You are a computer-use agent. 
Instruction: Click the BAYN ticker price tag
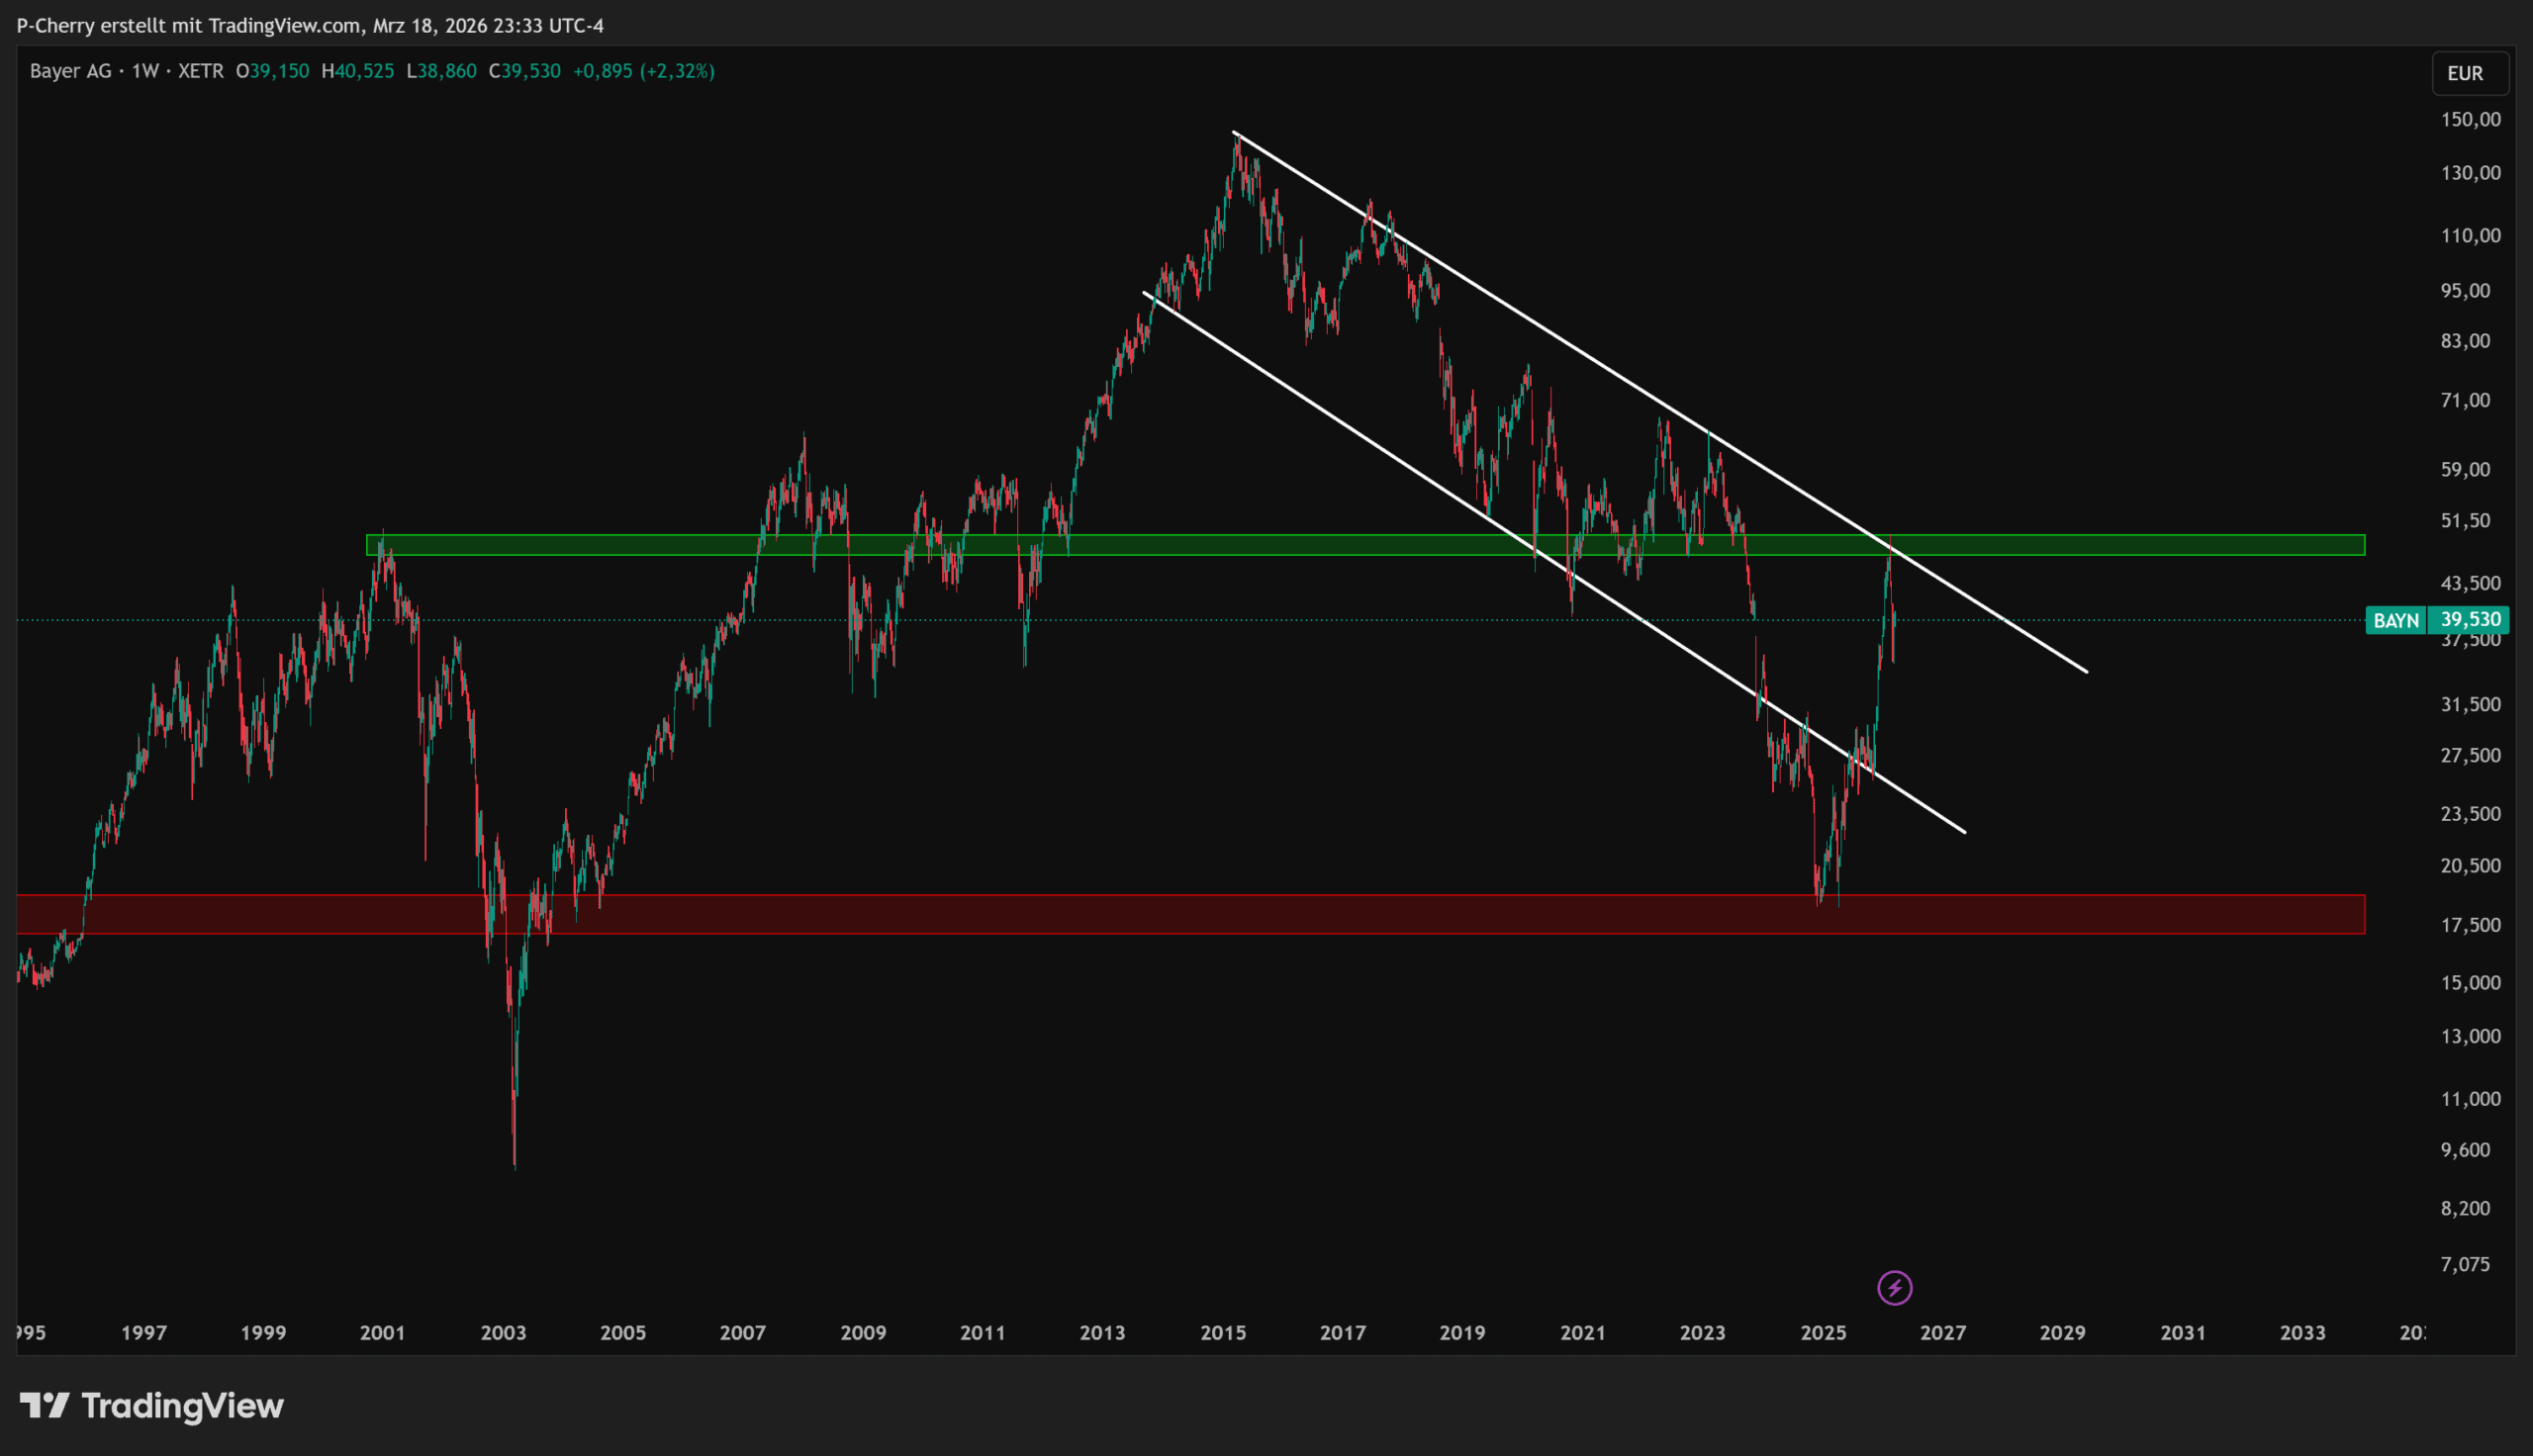2395,620
